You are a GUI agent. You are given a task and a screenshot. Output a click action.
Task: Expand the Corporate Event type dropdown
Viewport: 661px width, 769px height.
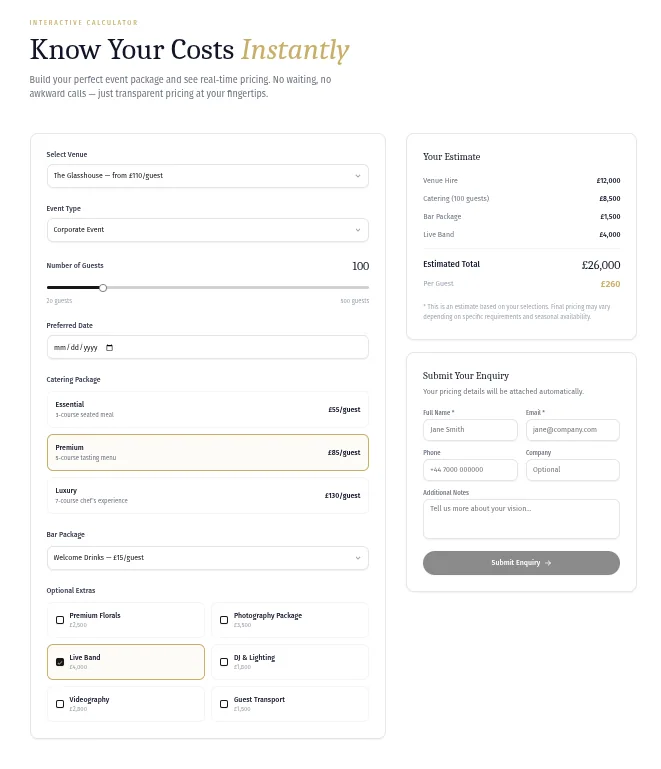(x=200, y=230)
